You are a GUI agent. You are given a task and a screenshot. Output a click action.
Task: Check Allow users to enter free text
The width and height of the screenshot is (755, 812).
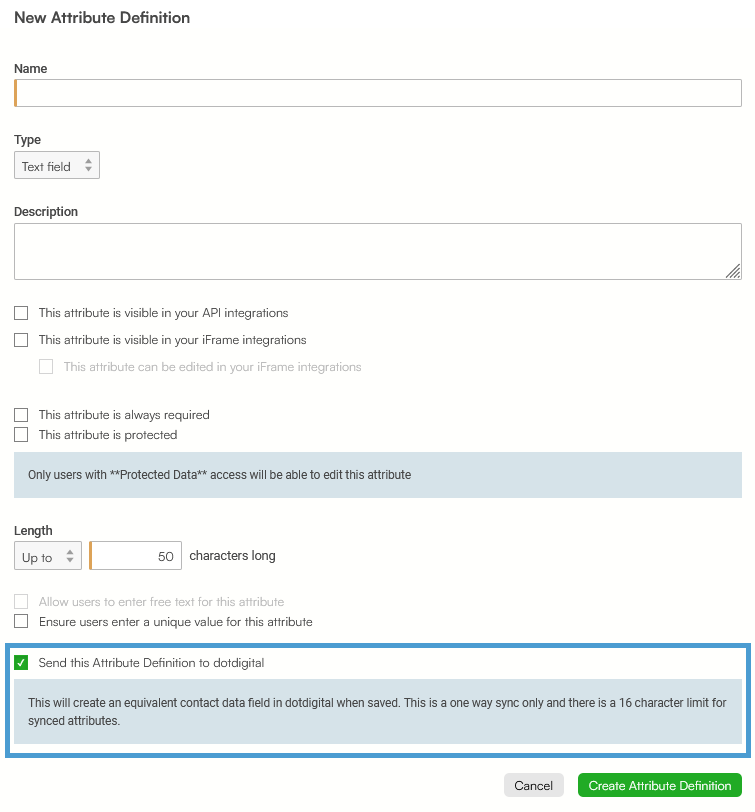[21, 602]
